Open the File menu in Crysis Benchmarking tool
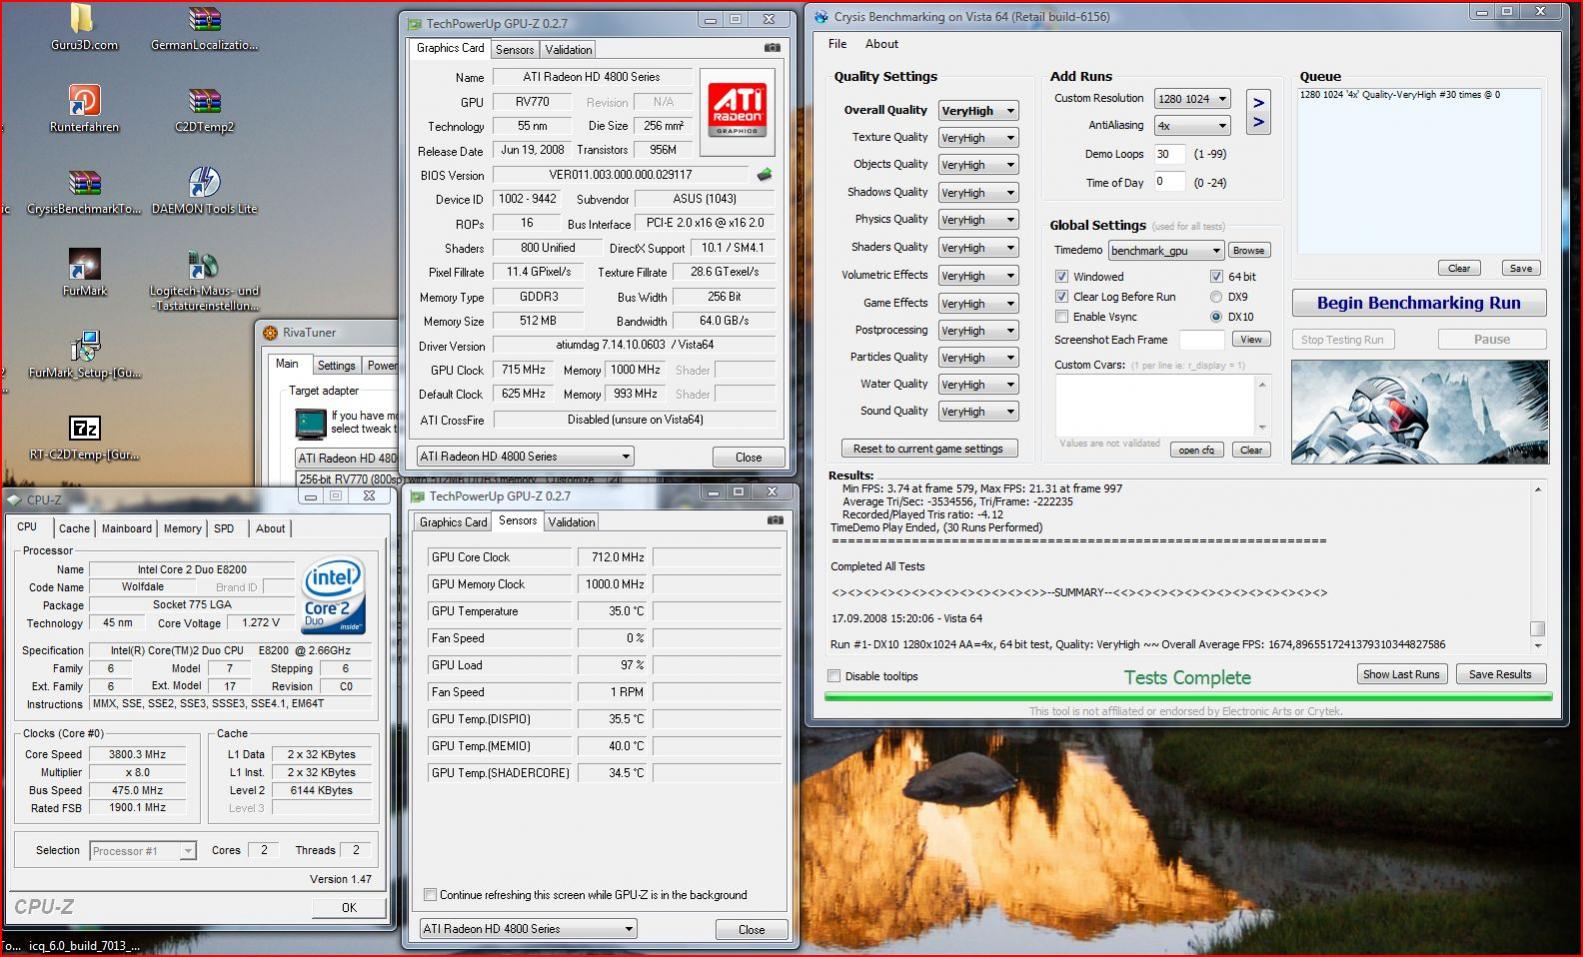 pyautogui.click(x=837, y=44)
